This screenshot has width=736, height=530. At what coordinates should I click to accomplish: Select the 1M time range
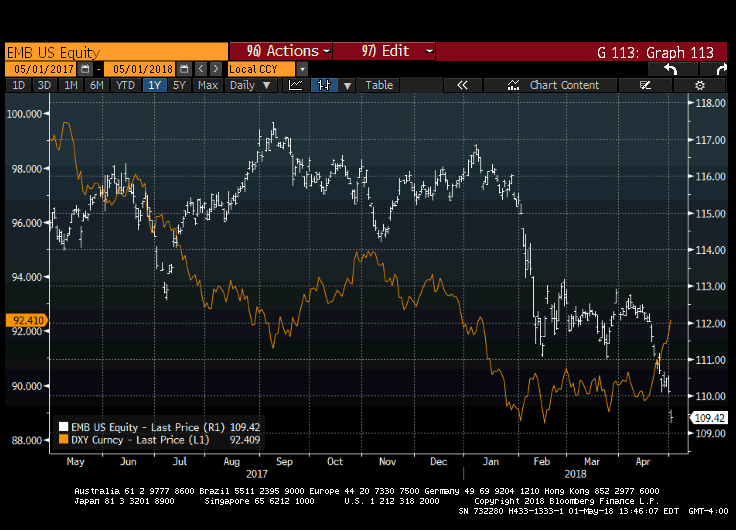pos(70,85)
